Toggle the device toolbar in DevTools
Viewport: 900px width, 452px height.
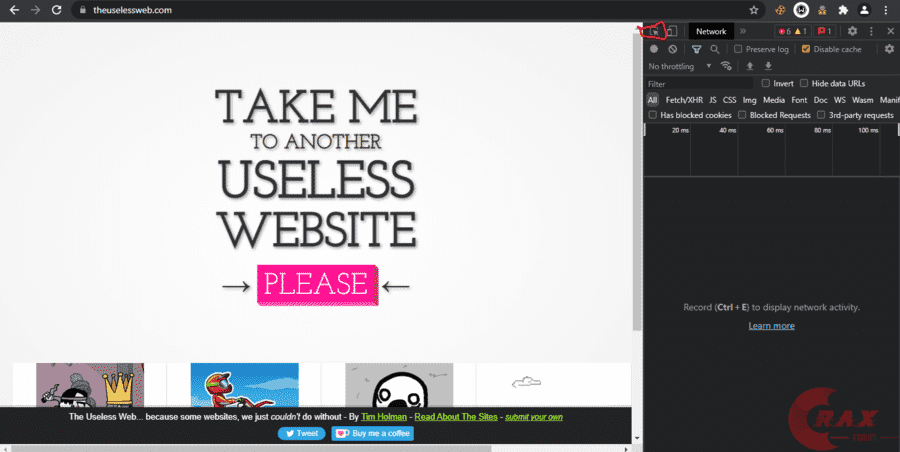[672, 32]
